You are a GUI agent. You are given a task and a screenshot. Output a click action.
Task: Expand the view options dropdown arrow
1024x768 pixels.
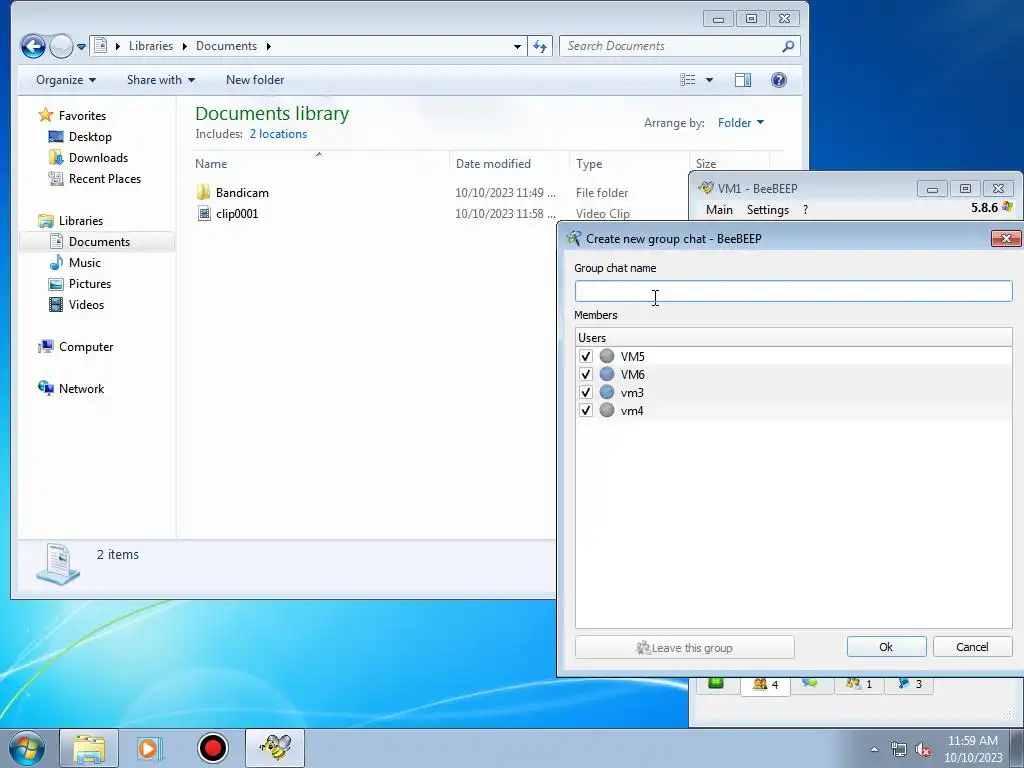coord(709,80)
